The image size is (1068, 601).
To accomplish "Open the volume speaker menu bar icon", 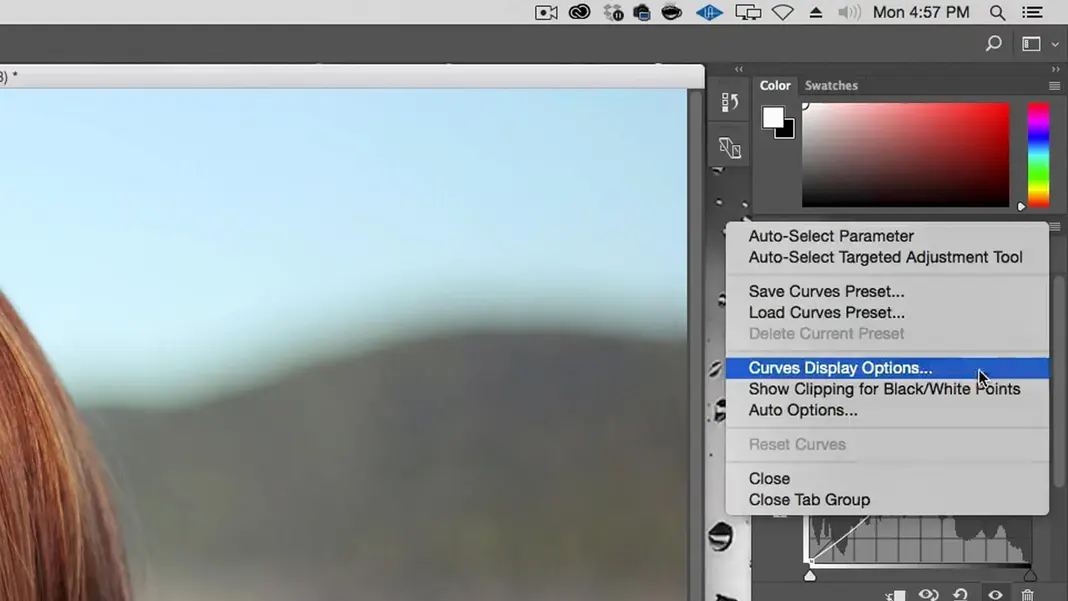I will point(849,12).
